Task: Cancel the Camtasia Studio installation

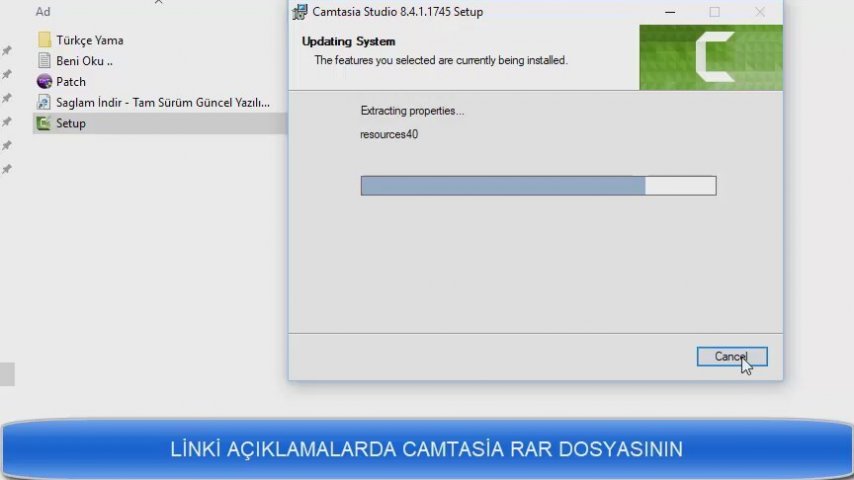Action: [731, 357]
